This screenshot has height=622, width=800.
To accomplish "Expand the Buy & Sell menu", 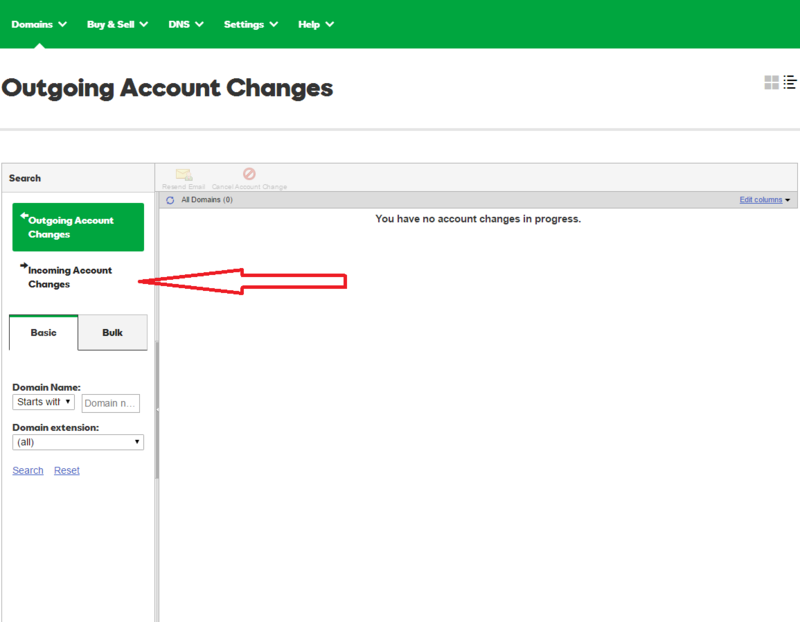I will click(x=117, y=24).
